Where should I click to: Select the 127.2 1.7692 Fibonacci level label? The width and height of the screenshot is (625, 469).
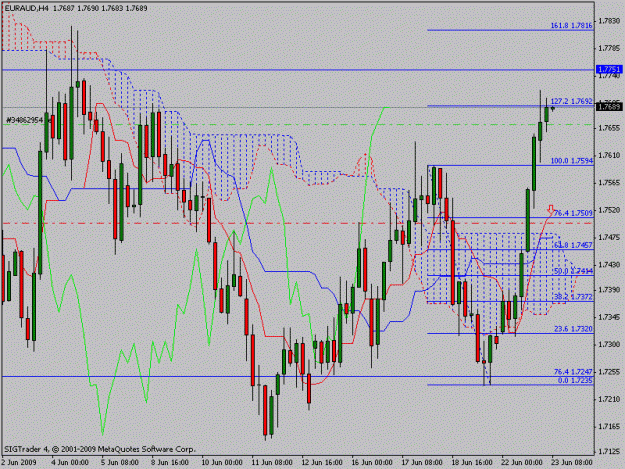coord(572,101)
